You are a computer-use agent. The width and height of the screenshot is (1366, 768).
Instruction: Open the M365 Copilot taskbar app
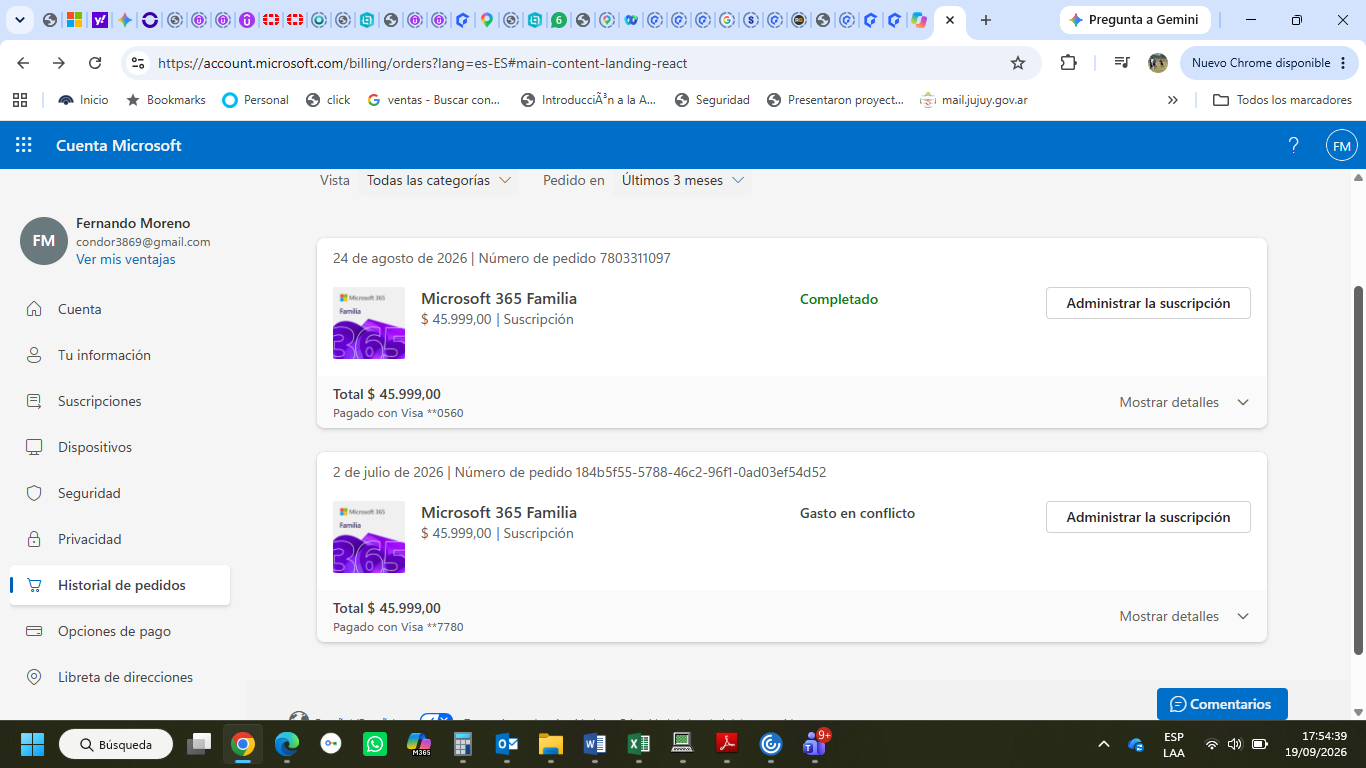(418, 744)
